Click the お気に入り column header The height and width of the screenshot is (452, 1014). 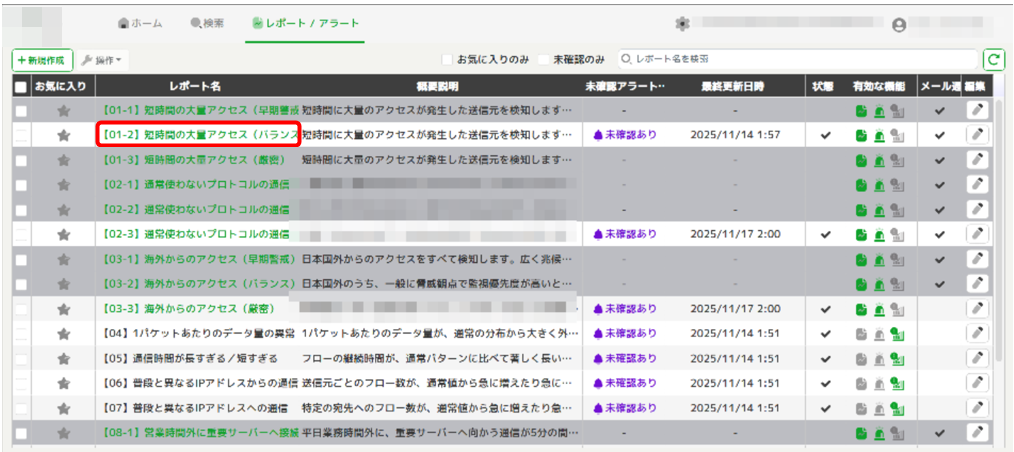tap(63, 87)
